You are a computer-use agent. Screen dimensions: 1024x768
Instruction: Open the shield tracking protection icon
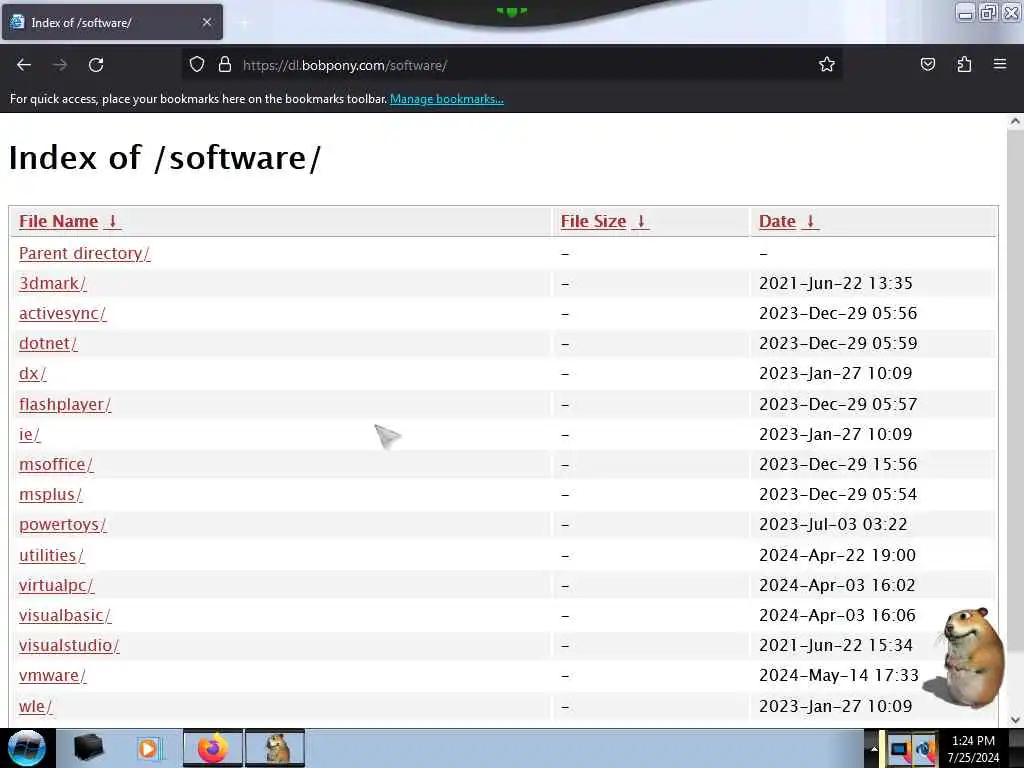[x=197, y=64]
